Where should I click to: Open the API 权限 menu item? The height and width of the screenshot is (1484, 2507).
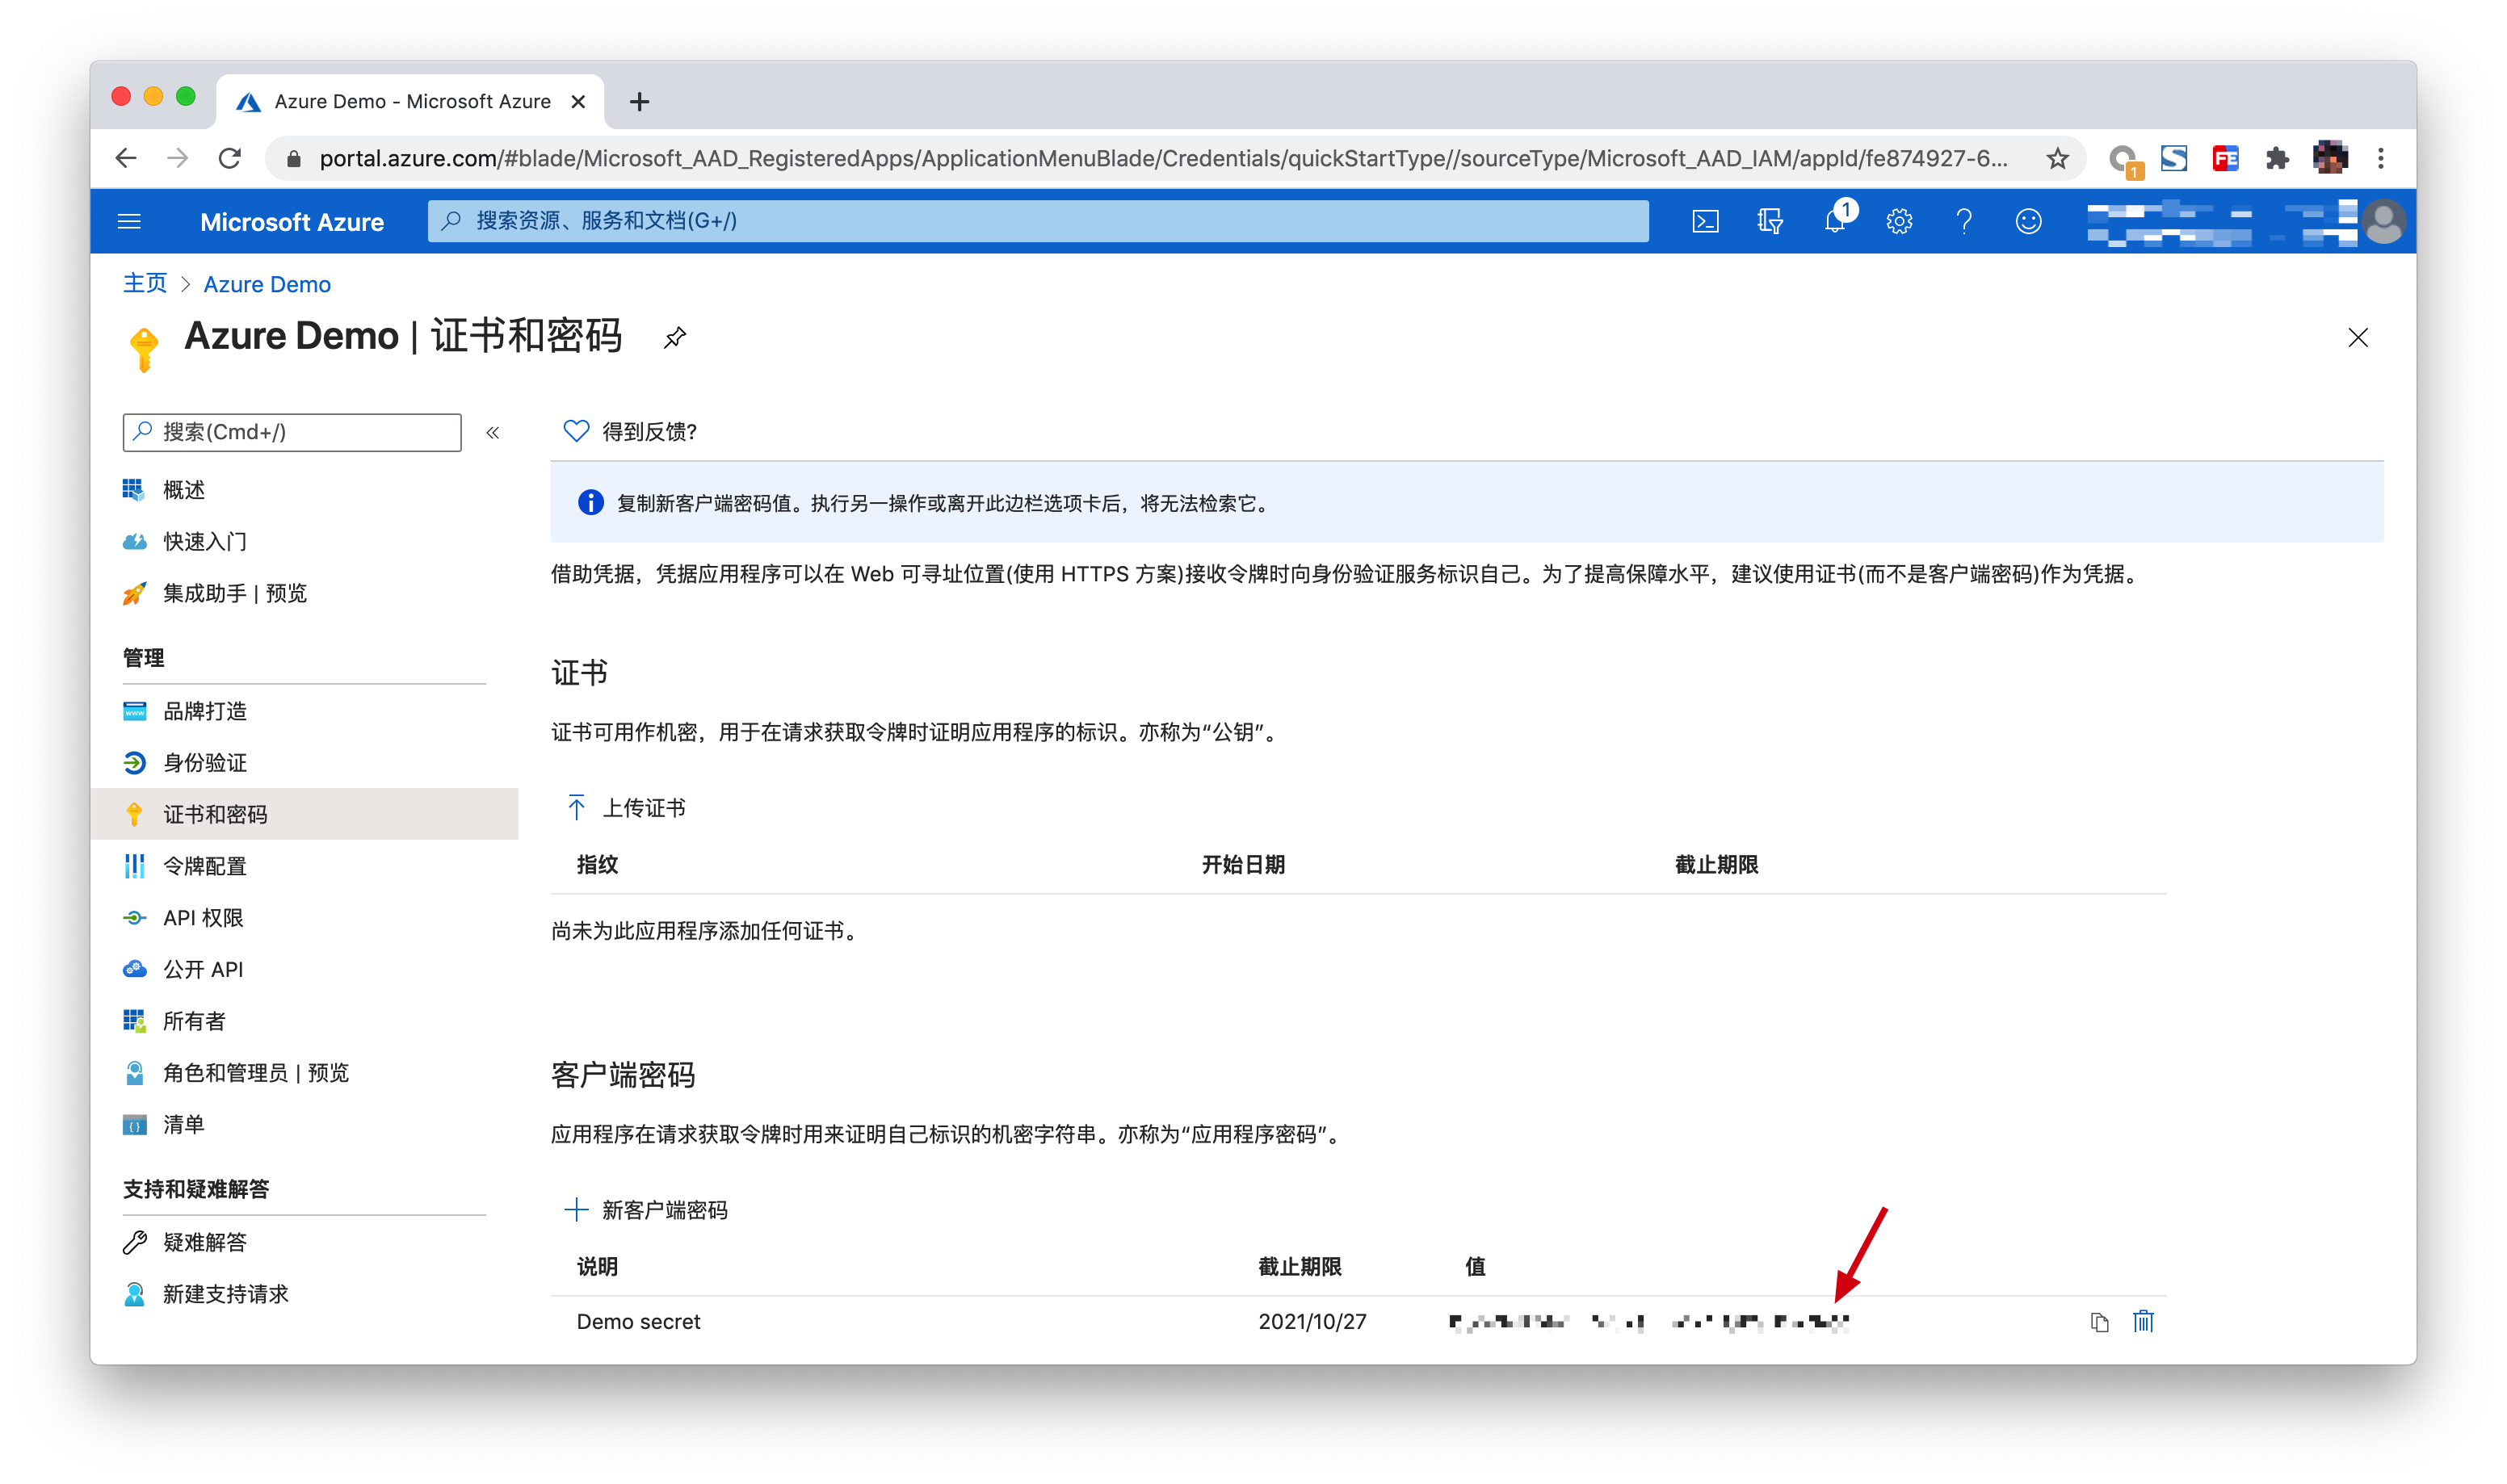pyautogui.click(x=203, y=918)
